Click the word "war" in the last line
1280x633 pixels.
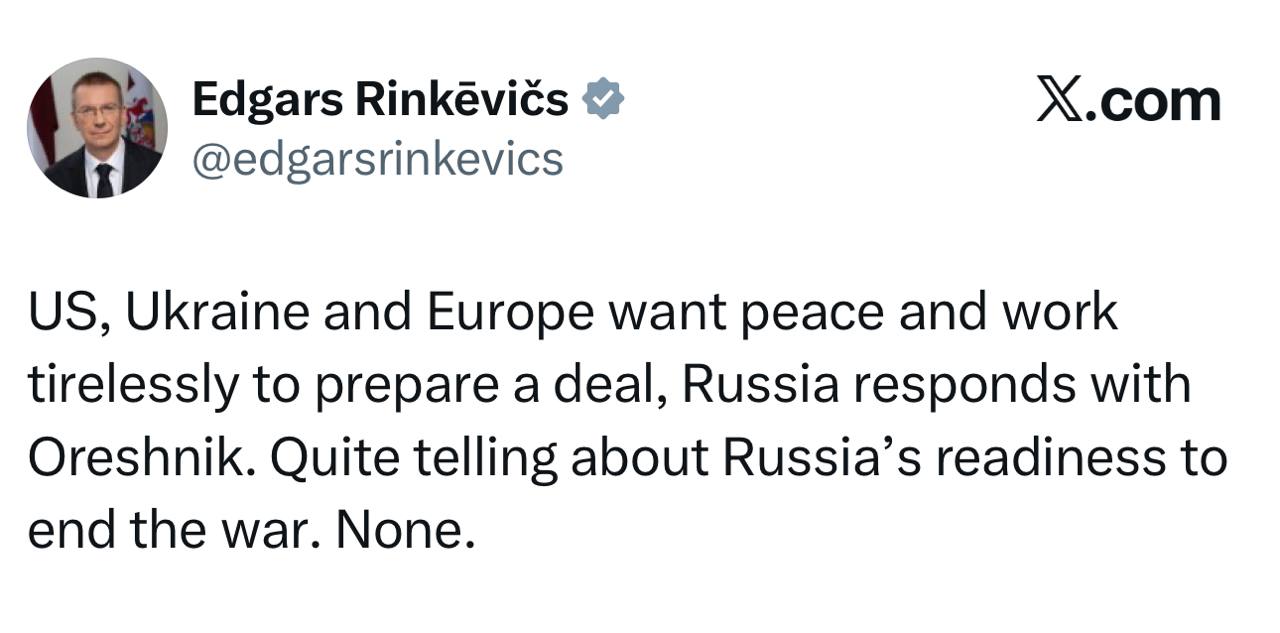tap(282, 532)
